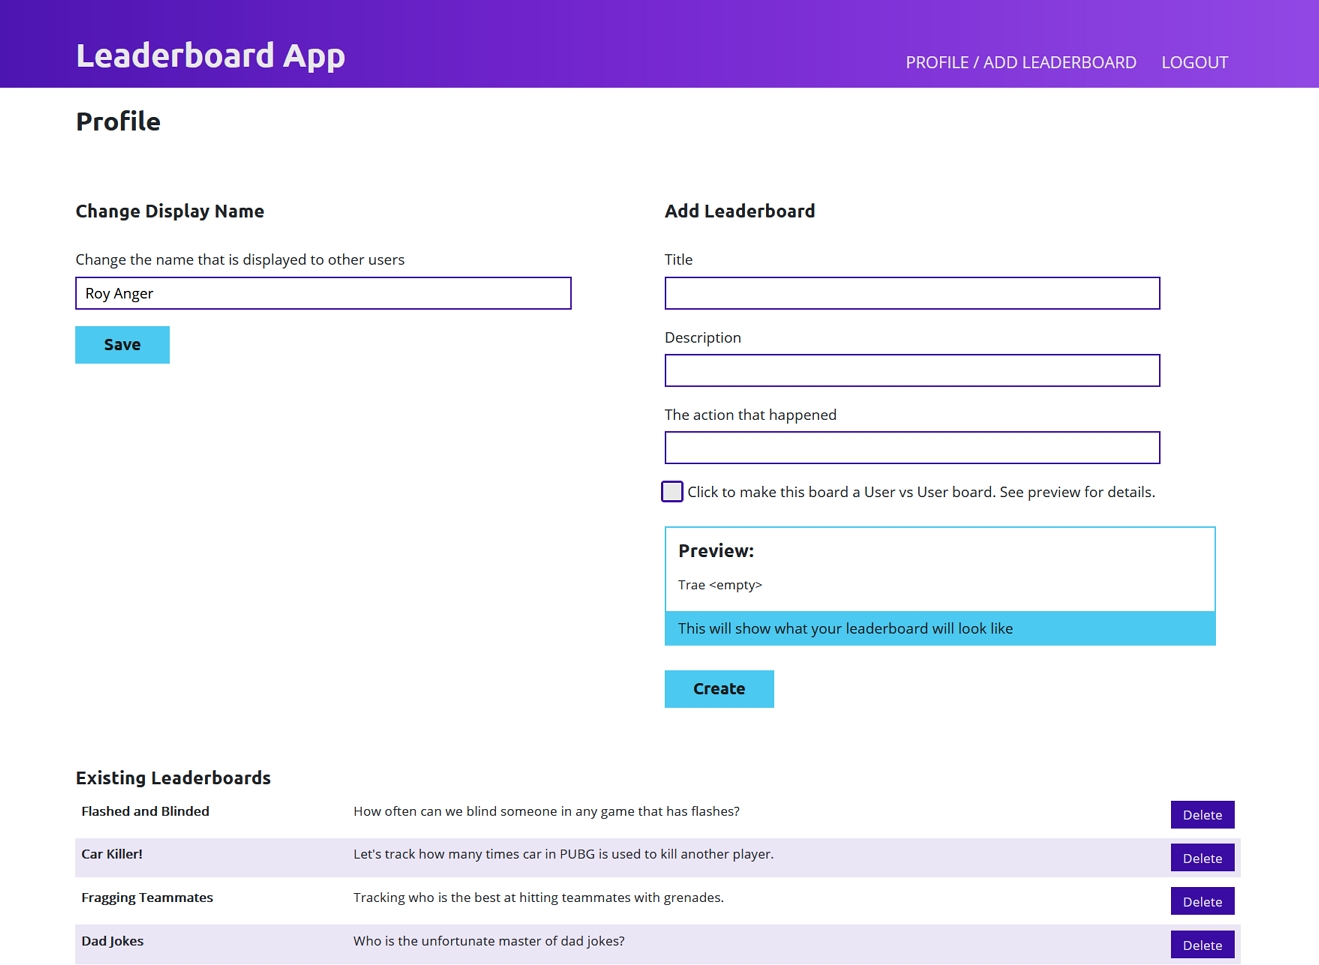The width and height of the screenshot is (1319, 965).
Task: Click 'This will show what your leaderboard' banner
Action: (x=940, y=628)
